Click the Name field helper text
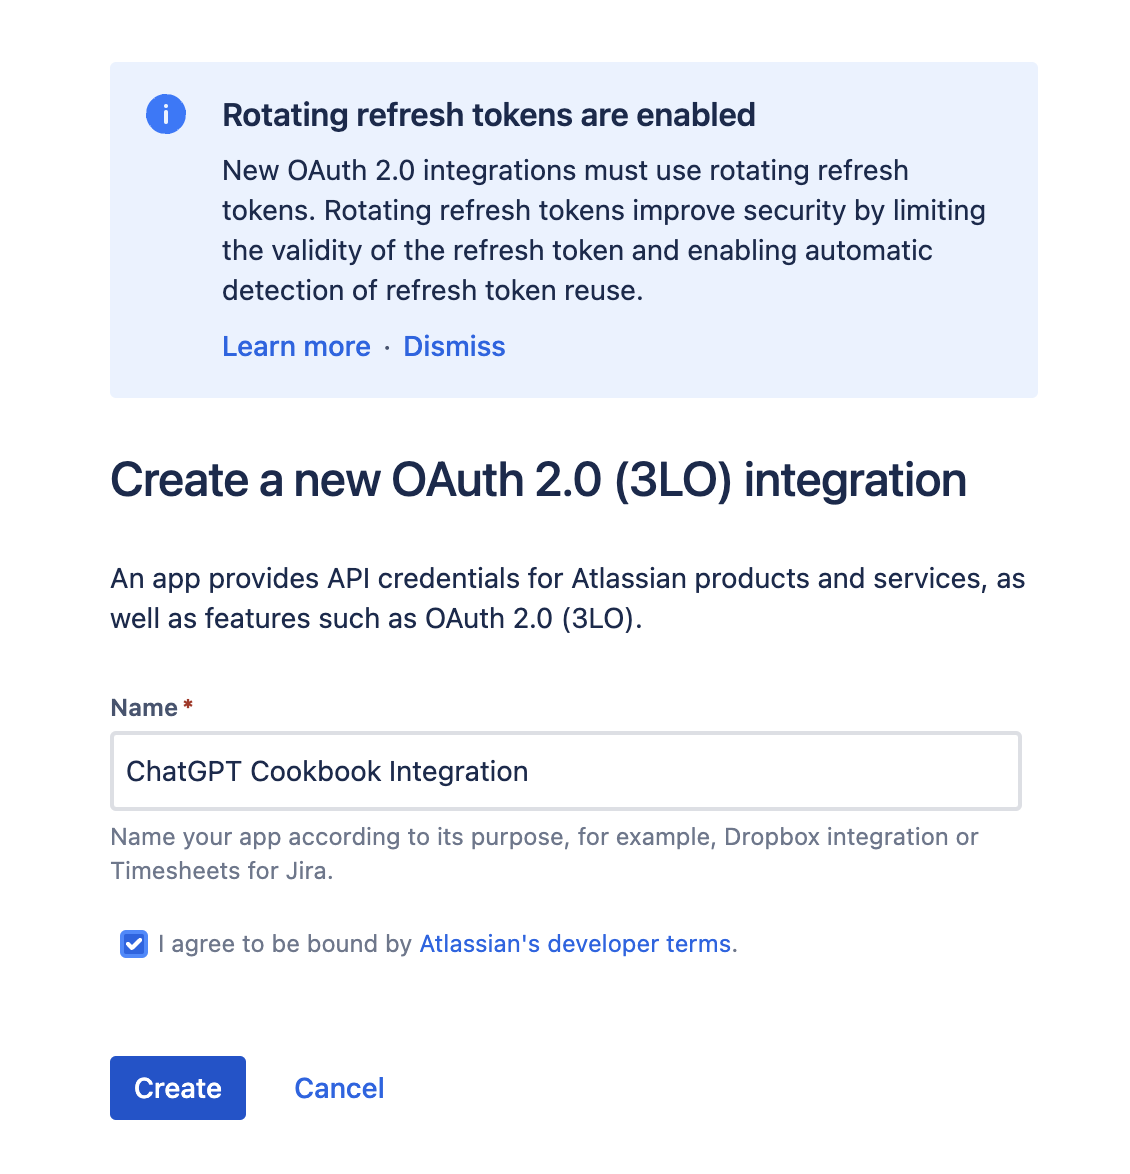Screen dimensions: 1130x1174 [x=545, y=853]
